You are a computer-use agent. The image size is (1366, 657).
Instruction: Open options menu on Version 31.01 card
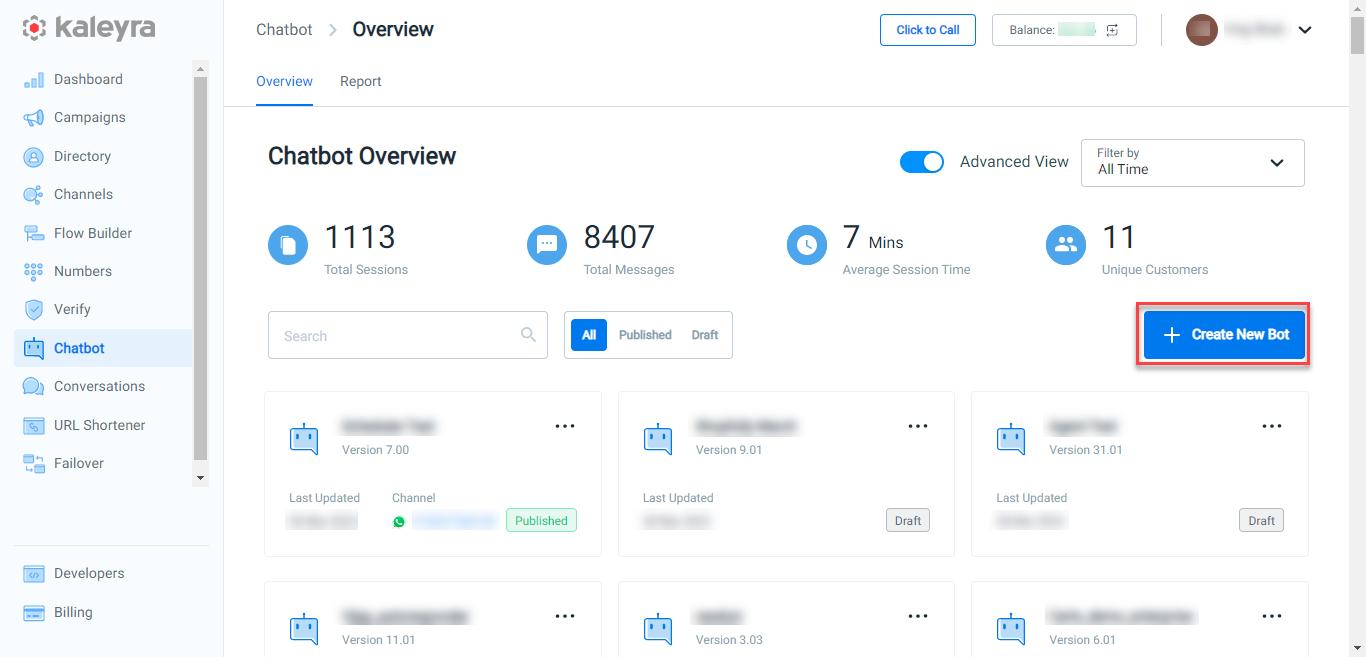pyautogui.click(x=1272, y=426)
